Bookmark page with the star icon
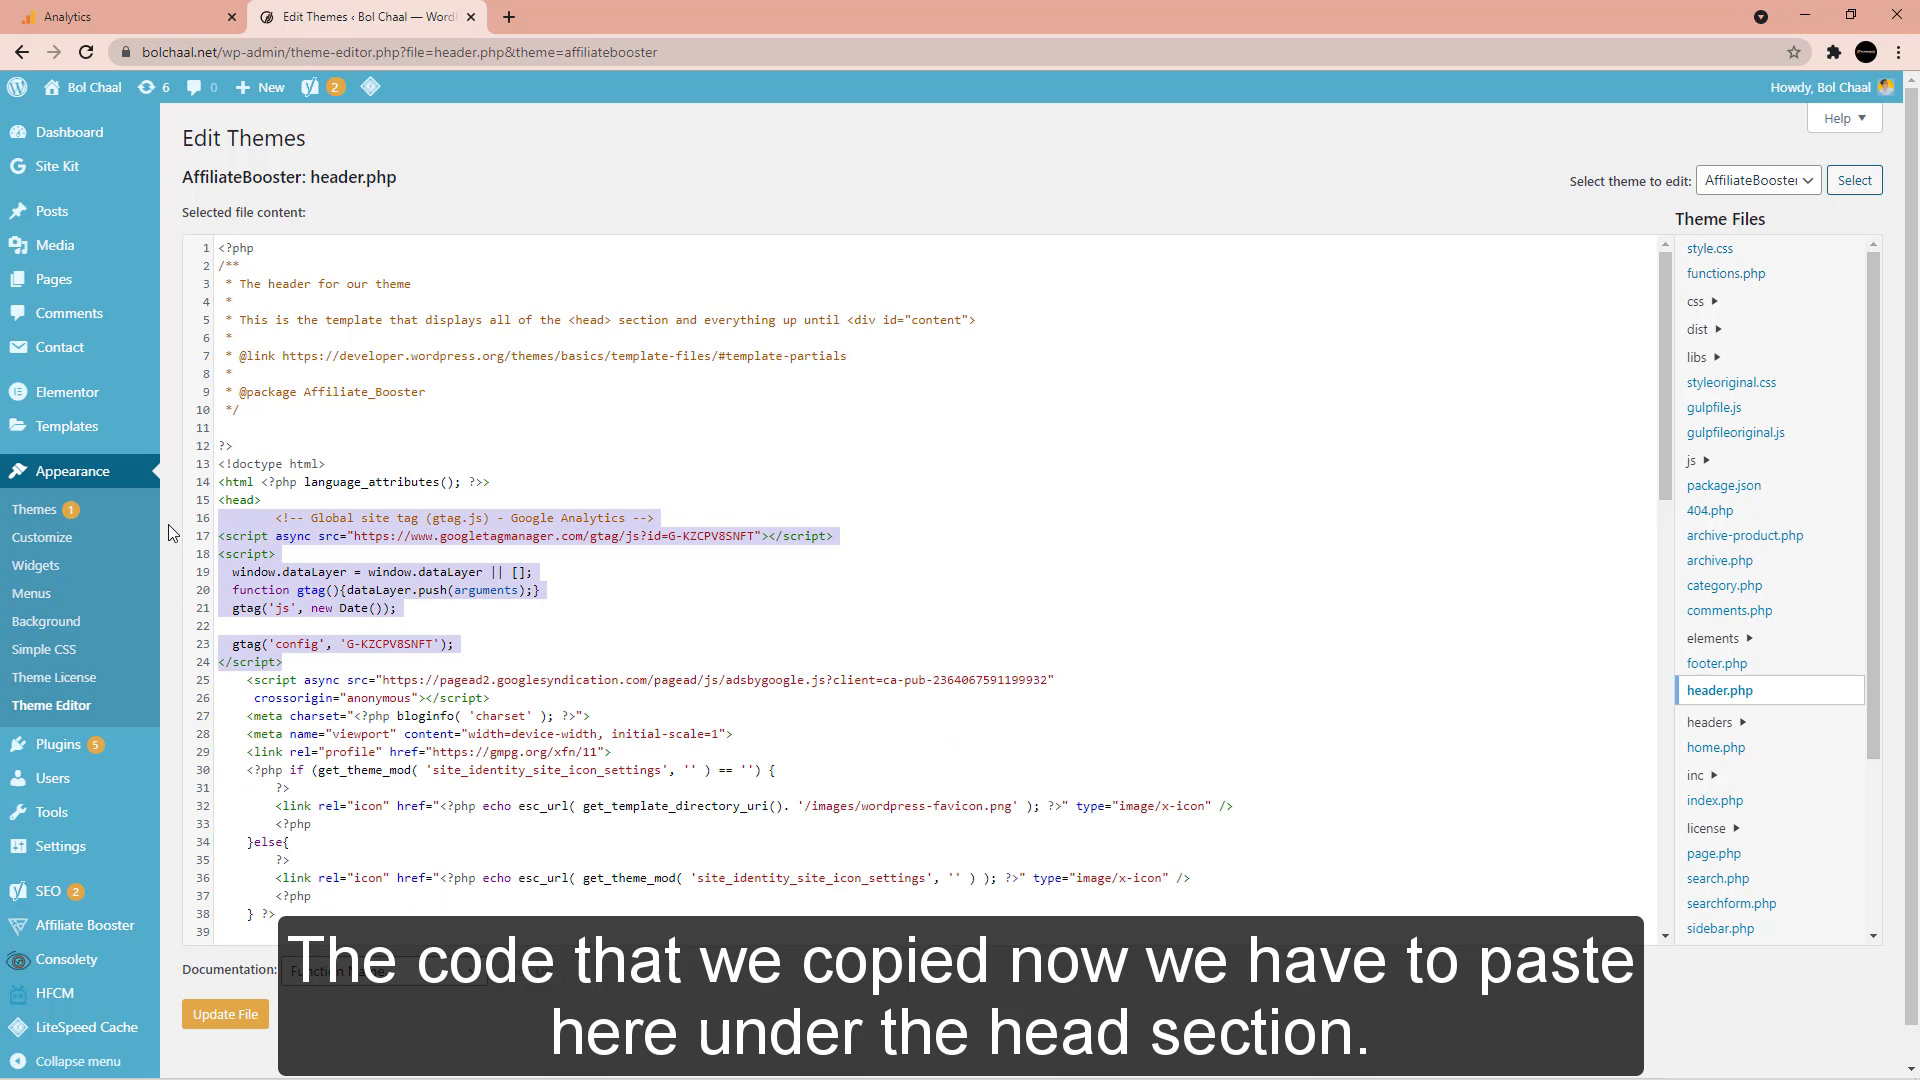This screenshot has width=1920, height=1080. (x=1794, y=52)
